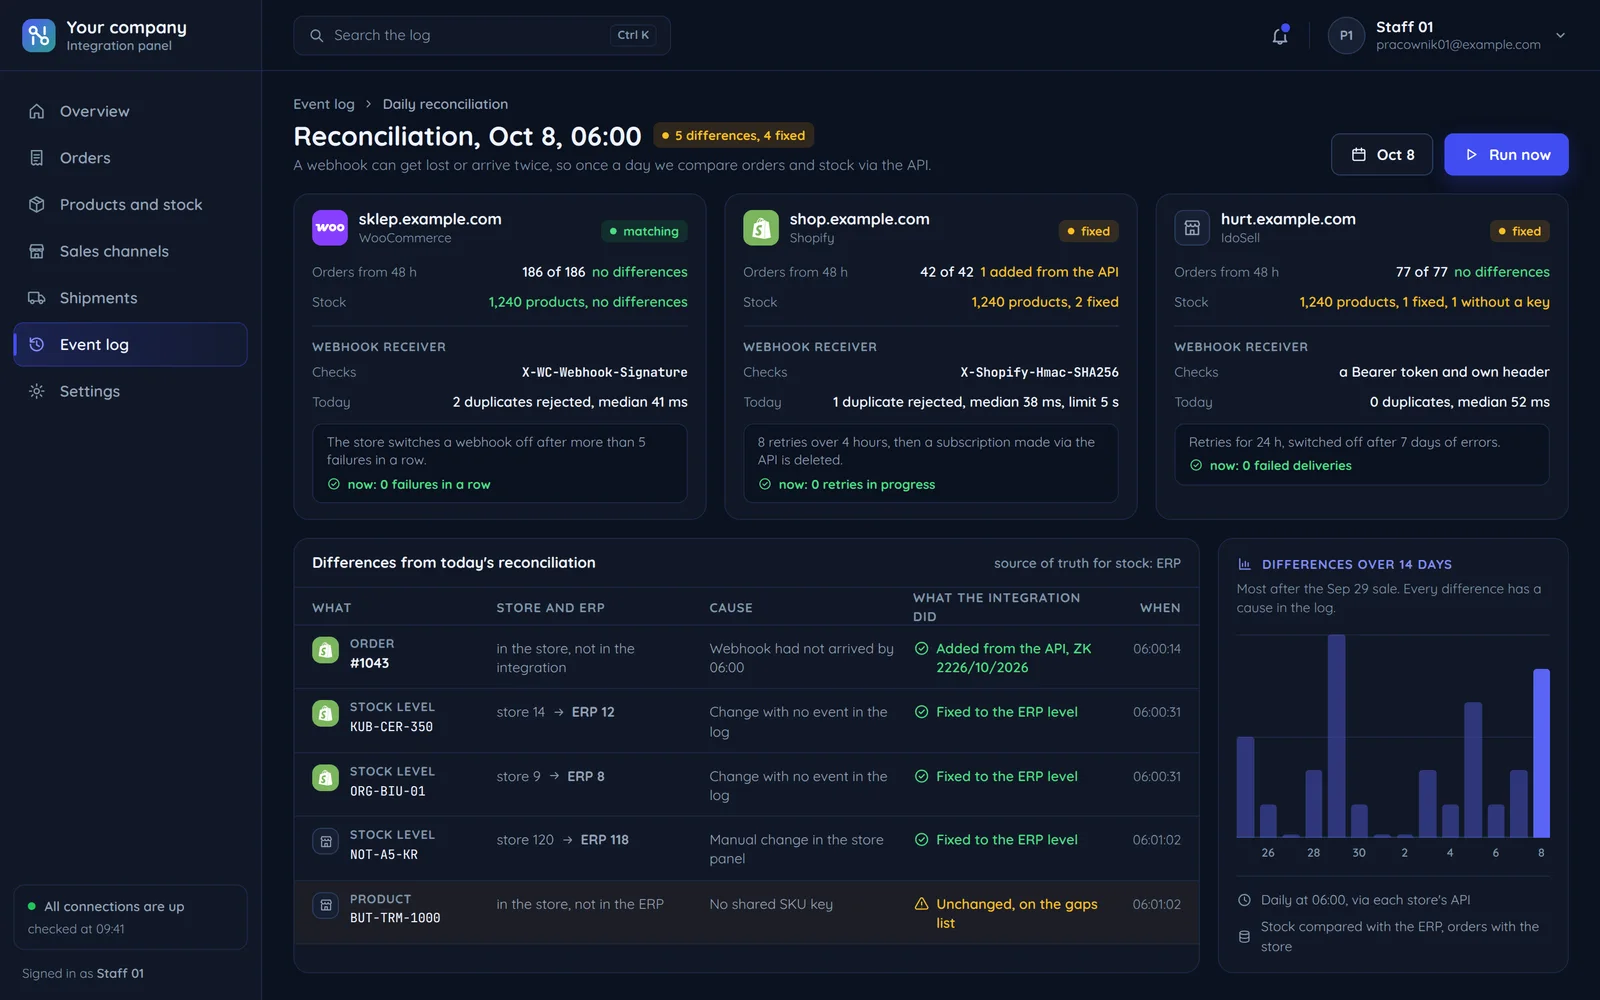
Task: Open Sales channels in the sidebar
Action: pos(130,251)
